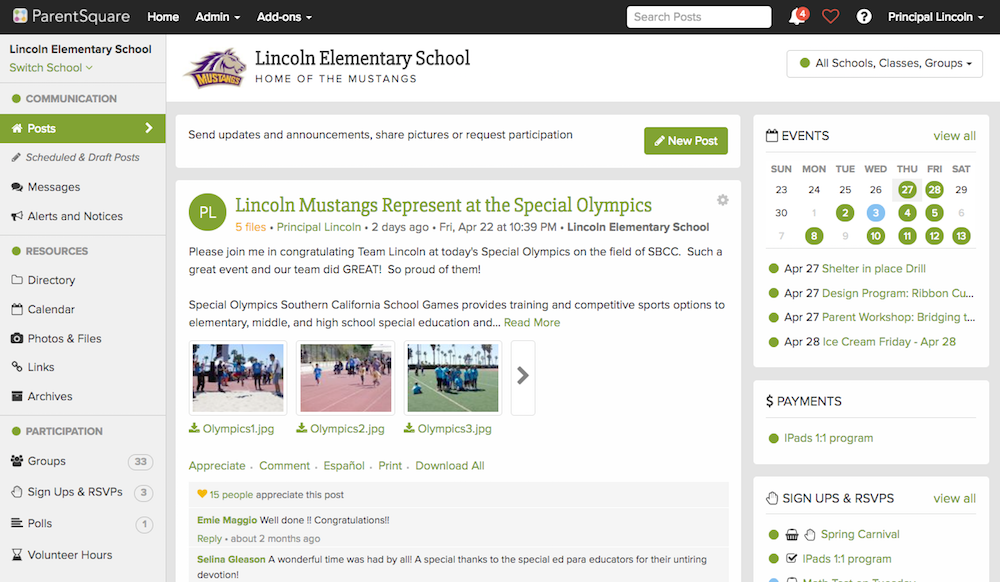Open Olympics2 running track thumbnail
The width and height of the screenshot is (1000, 582).
point(346,377)
